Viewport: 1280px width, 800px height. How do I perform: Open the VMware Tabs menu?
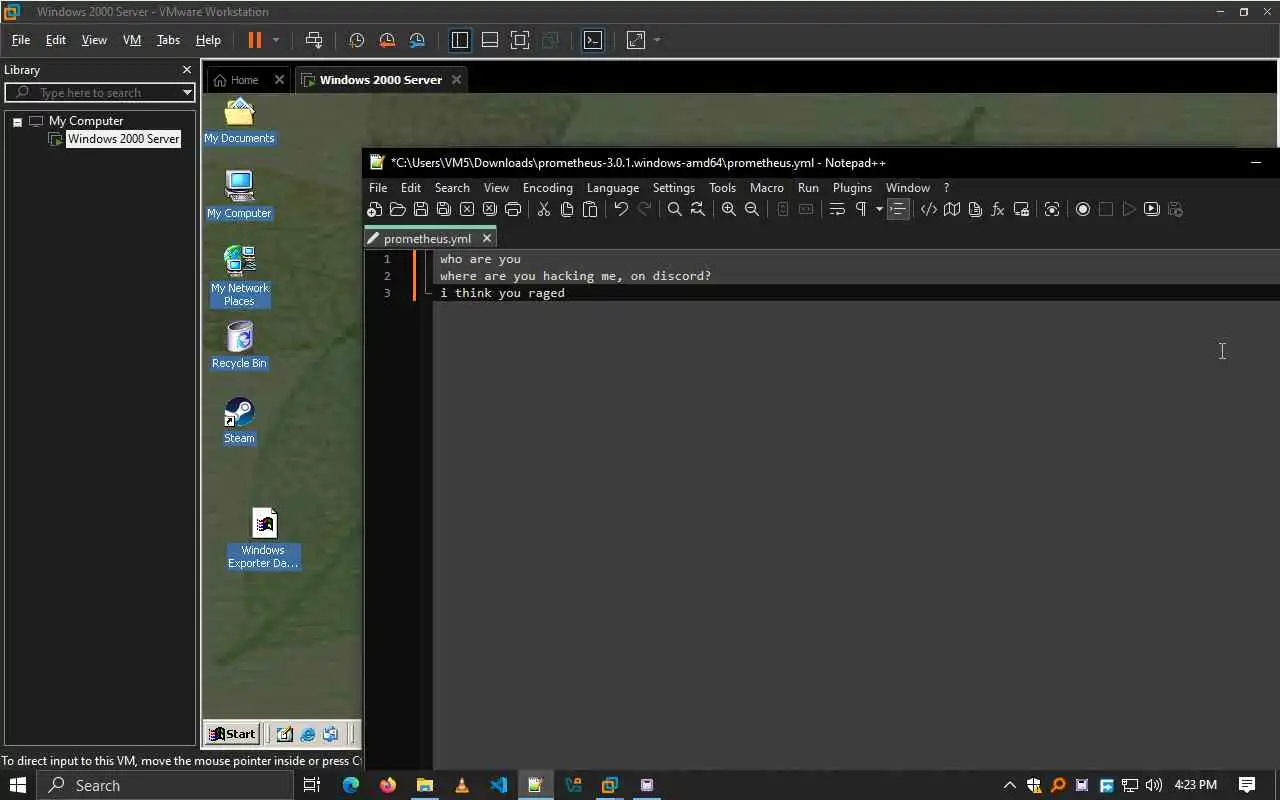[168, 40]
